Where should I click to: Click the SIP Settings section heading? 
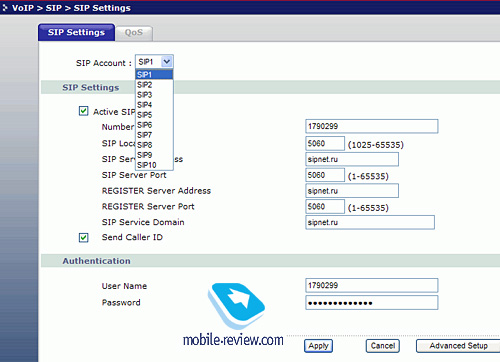click(x=91, y=87)
